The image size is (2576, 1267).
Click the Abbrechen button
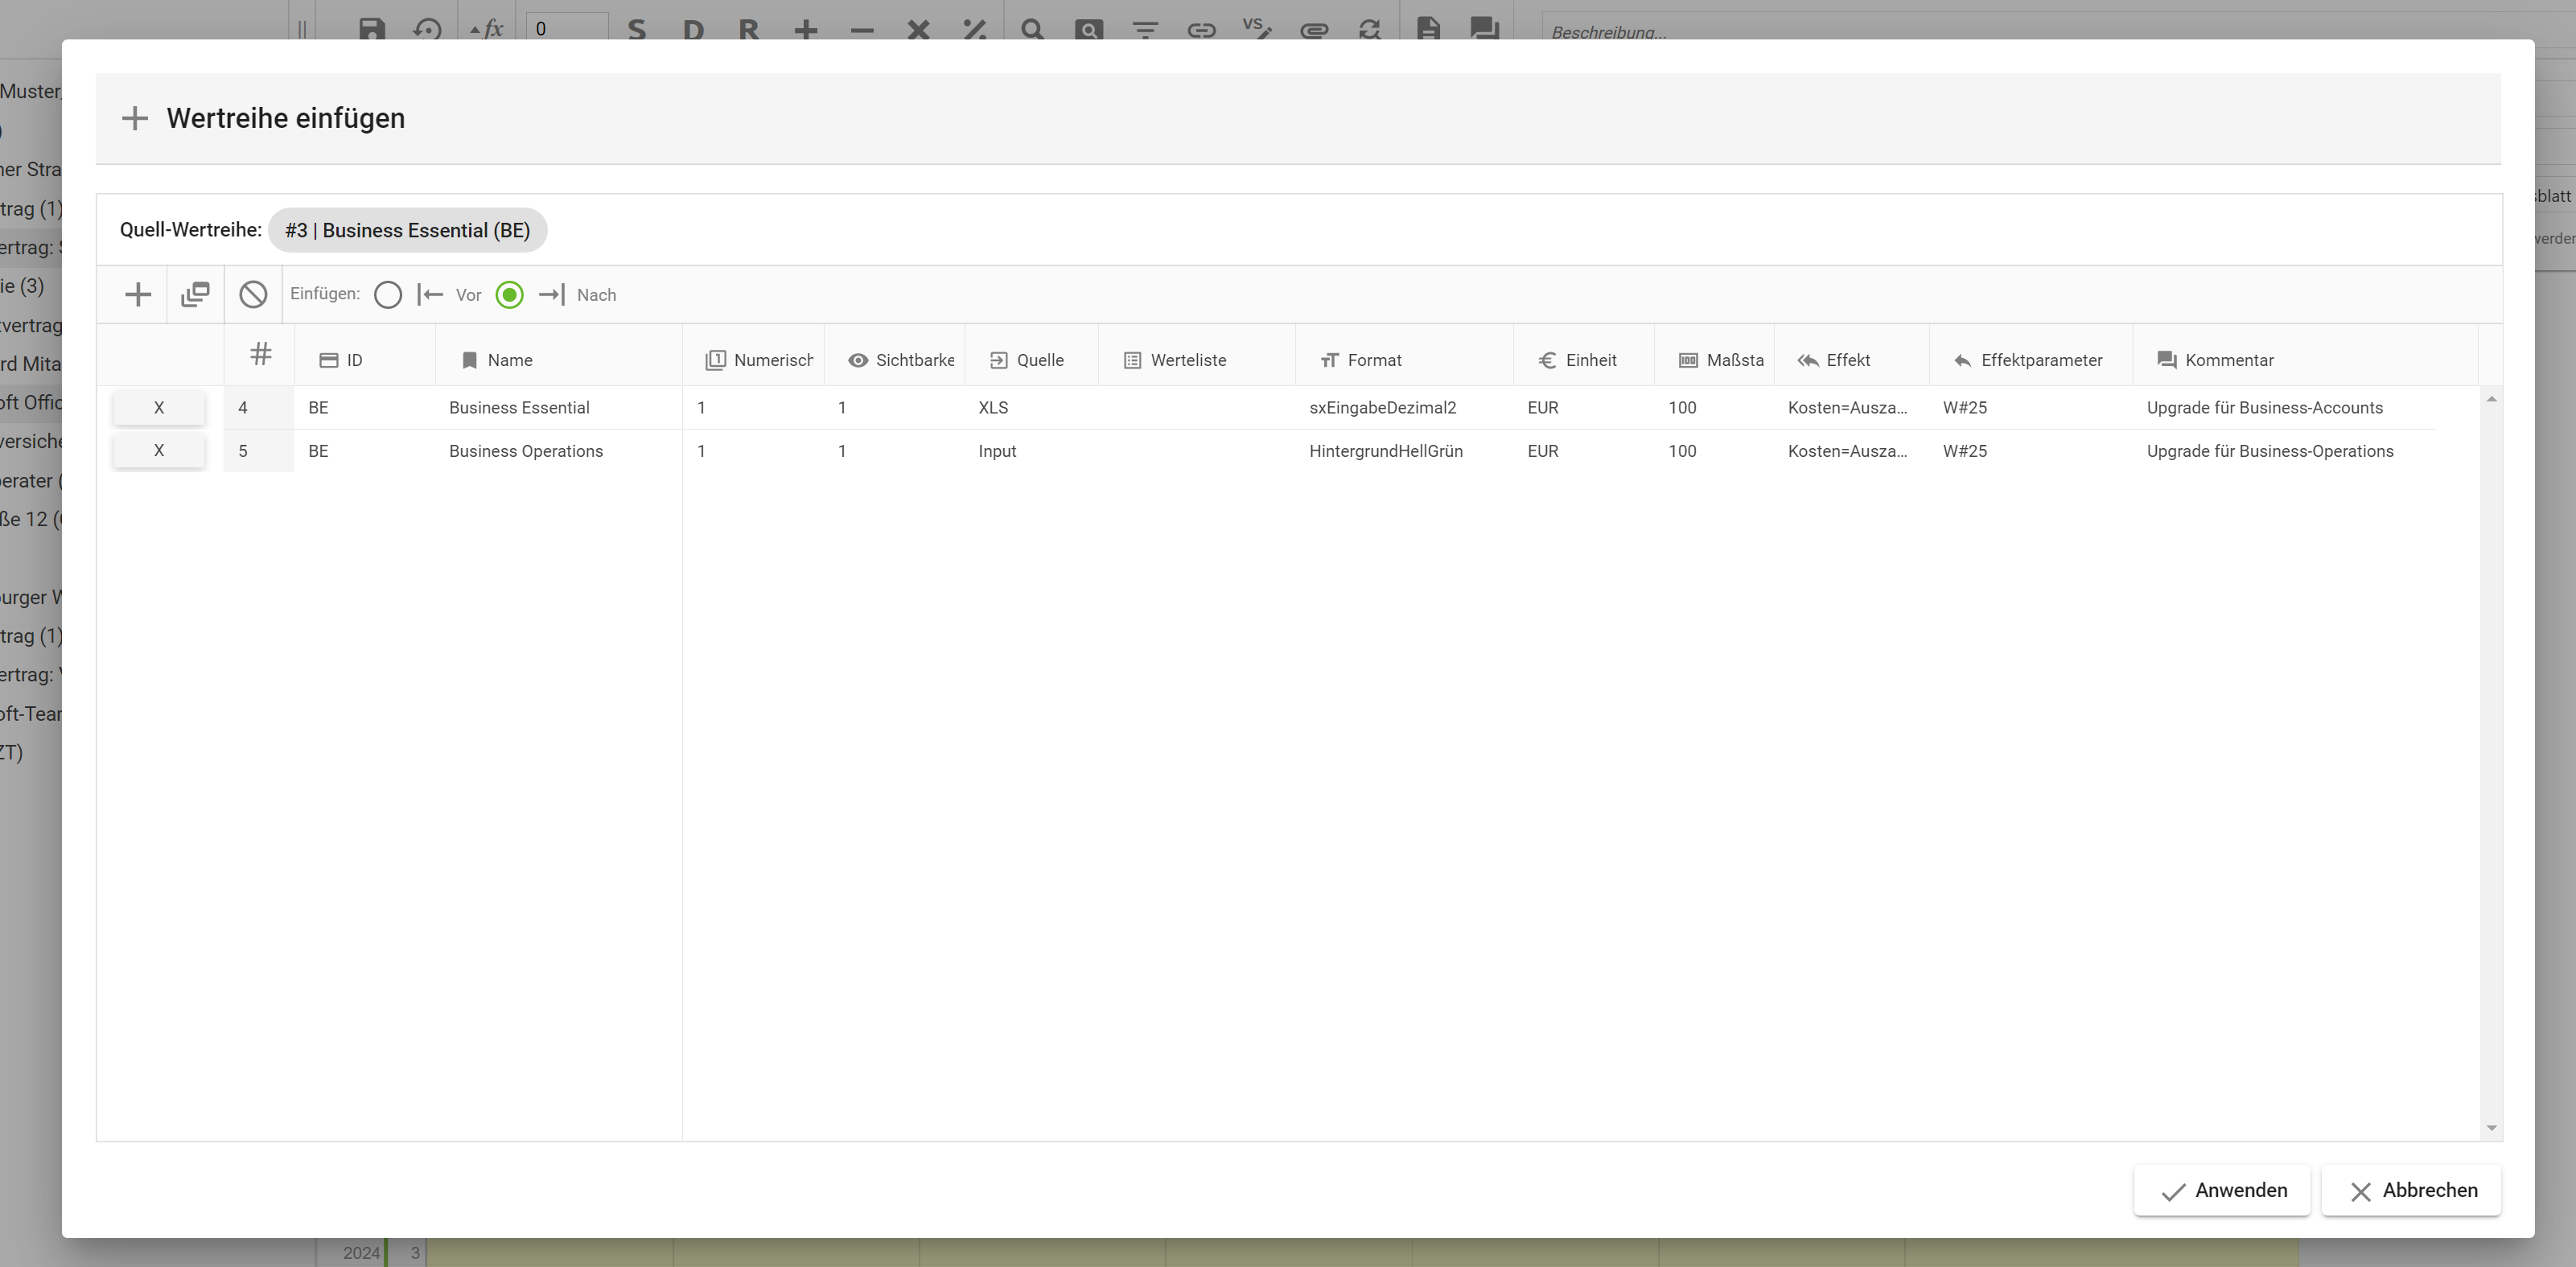coord(2412,1190)
